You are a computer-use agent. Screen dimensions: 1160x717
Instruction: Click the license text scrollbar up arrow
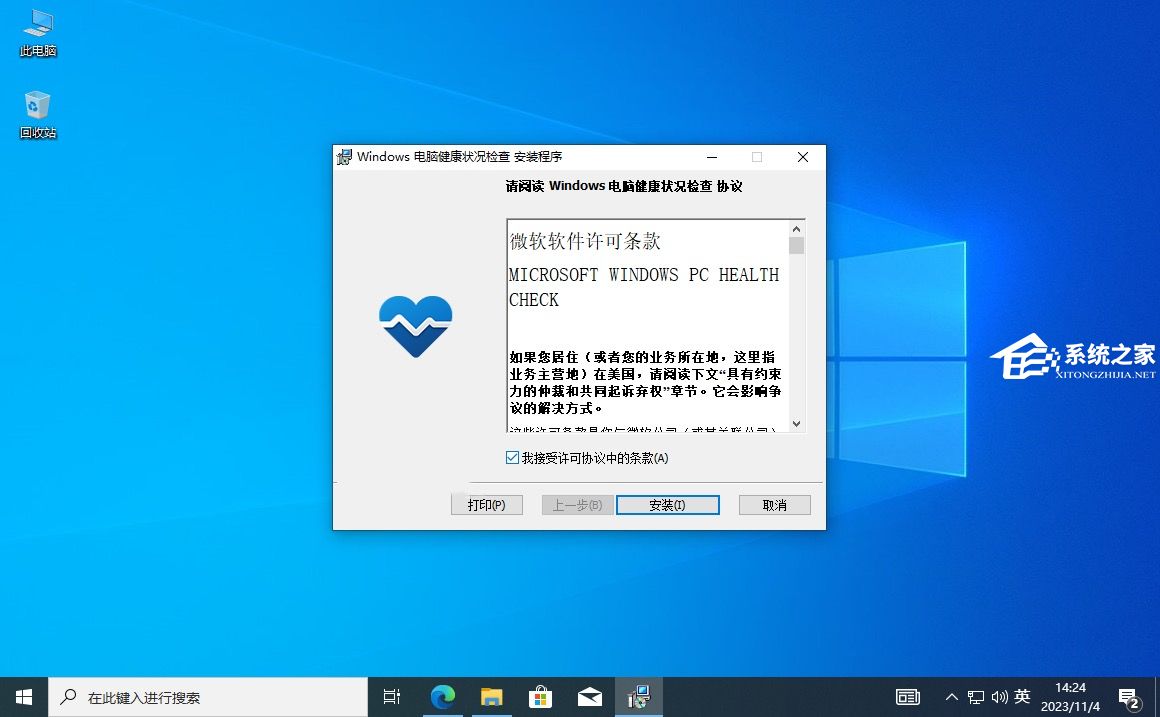(797, 229)
